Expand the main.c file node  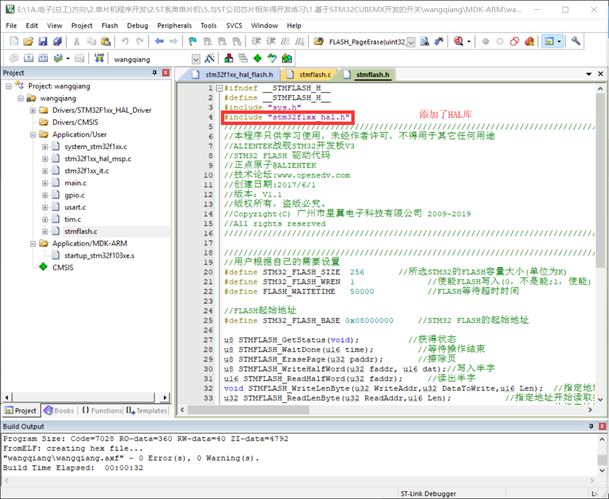(x=43, y=183)
